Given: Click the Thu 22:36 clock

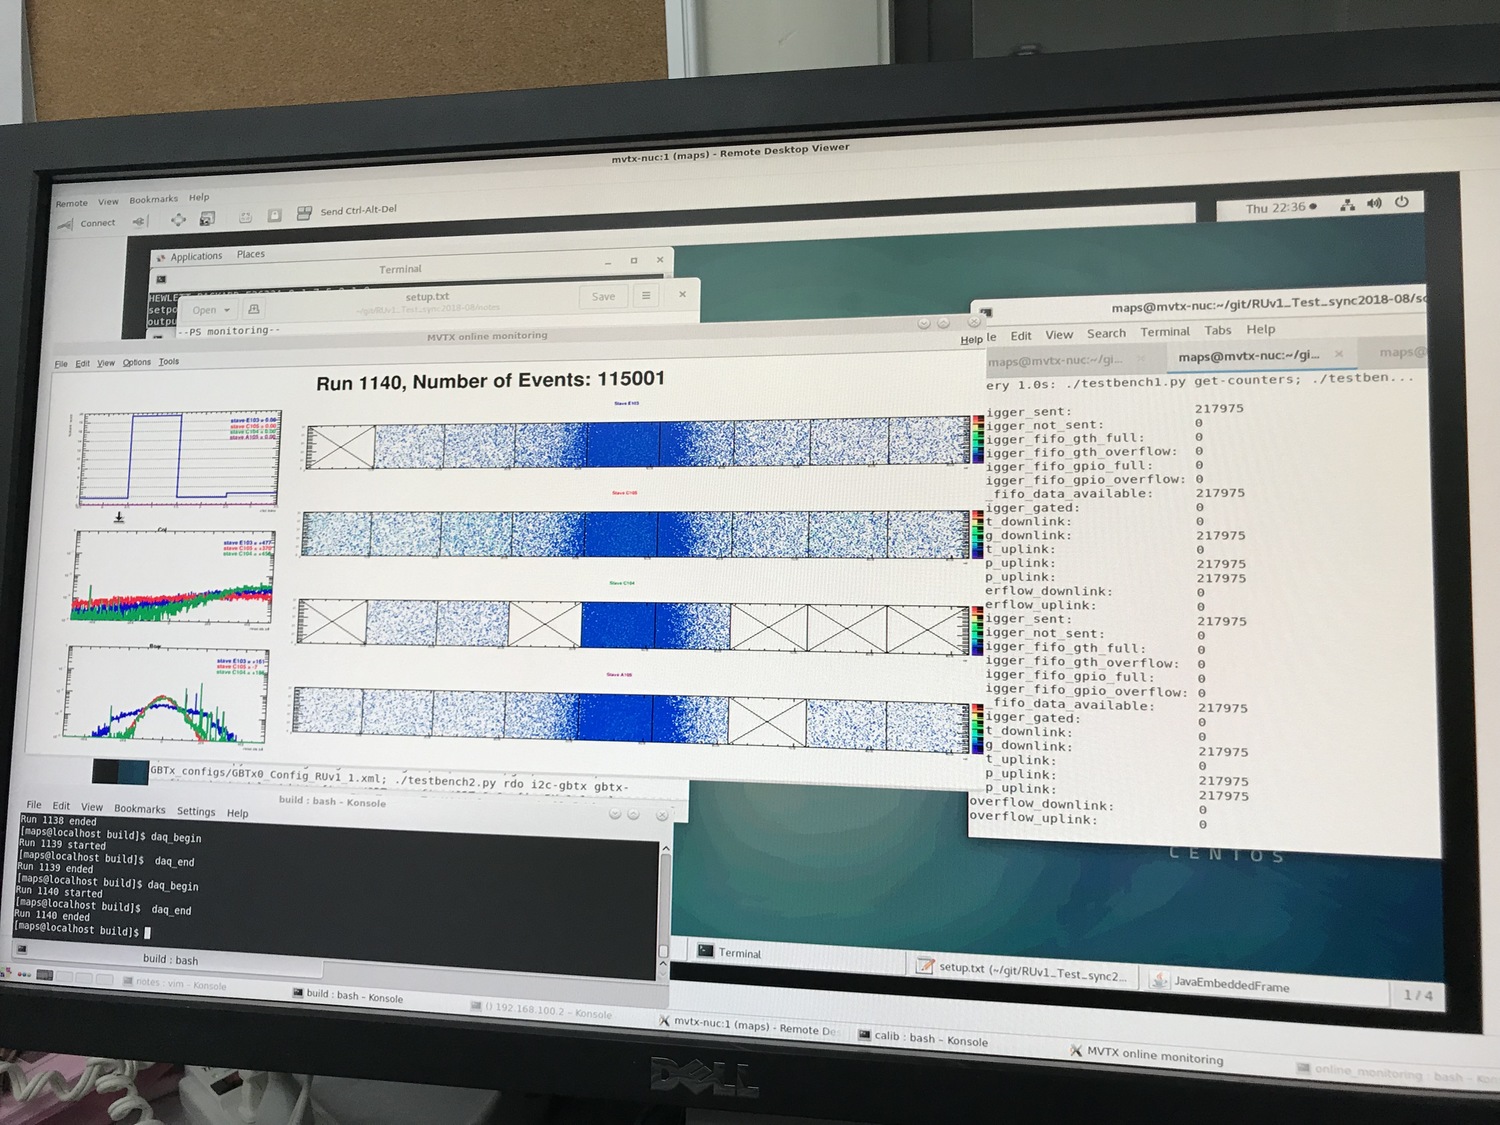Looking at the screenshot, I should click(1276, 208).
